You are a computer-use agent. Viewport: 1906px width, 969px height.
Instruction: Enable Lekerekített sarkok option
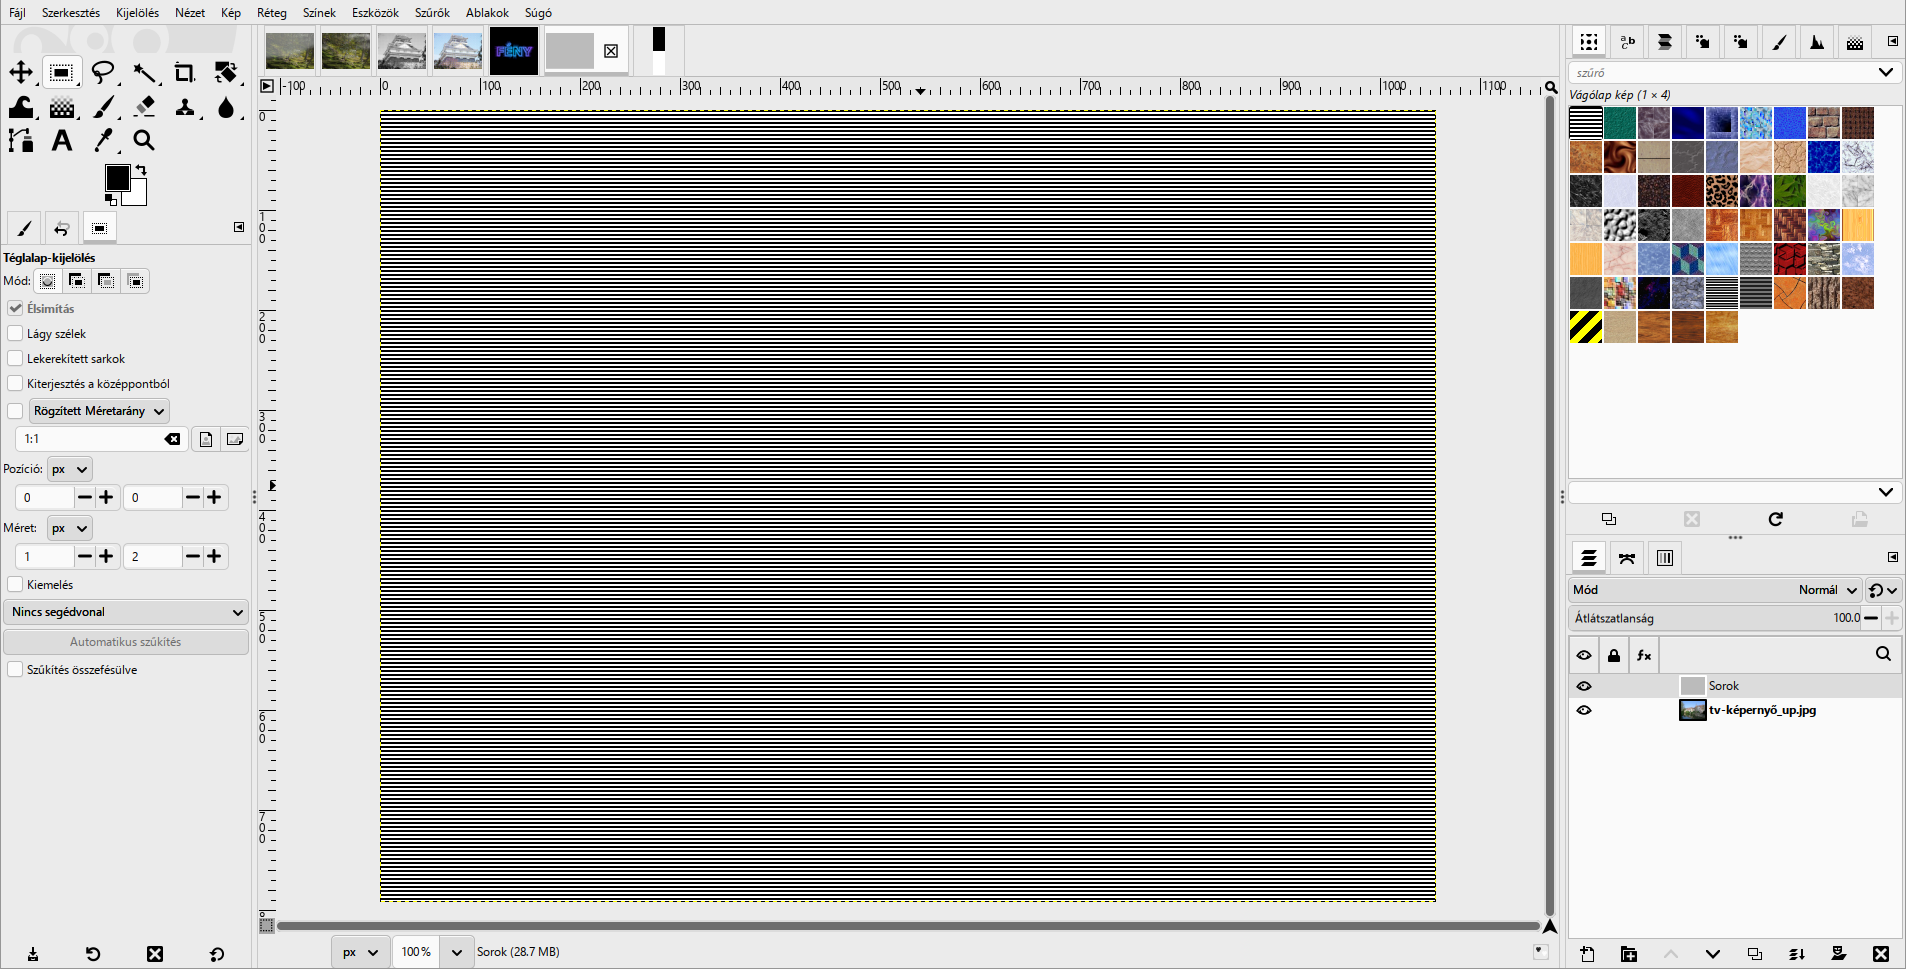(x=15, y=358)
